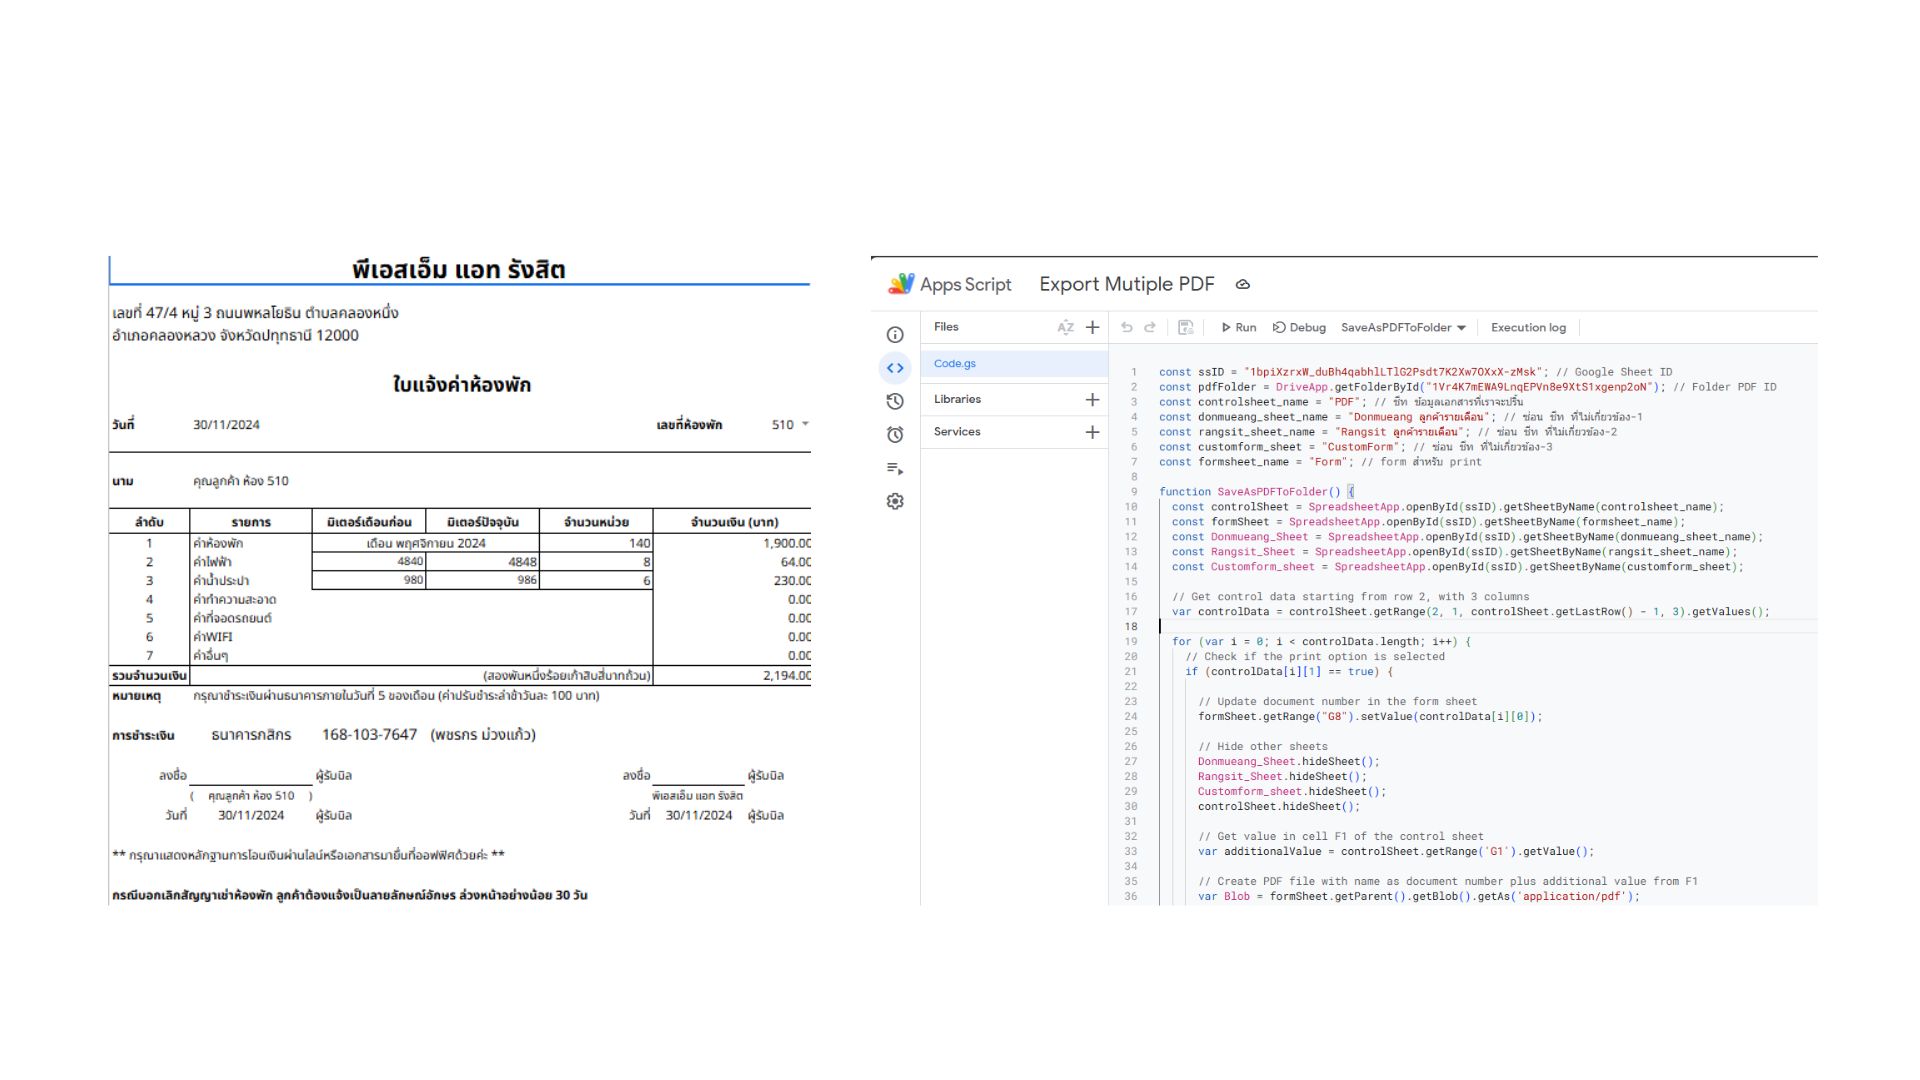Switch to the Editor code icon
Viewport: 1920px width, 1080px height.
(895, 368)
